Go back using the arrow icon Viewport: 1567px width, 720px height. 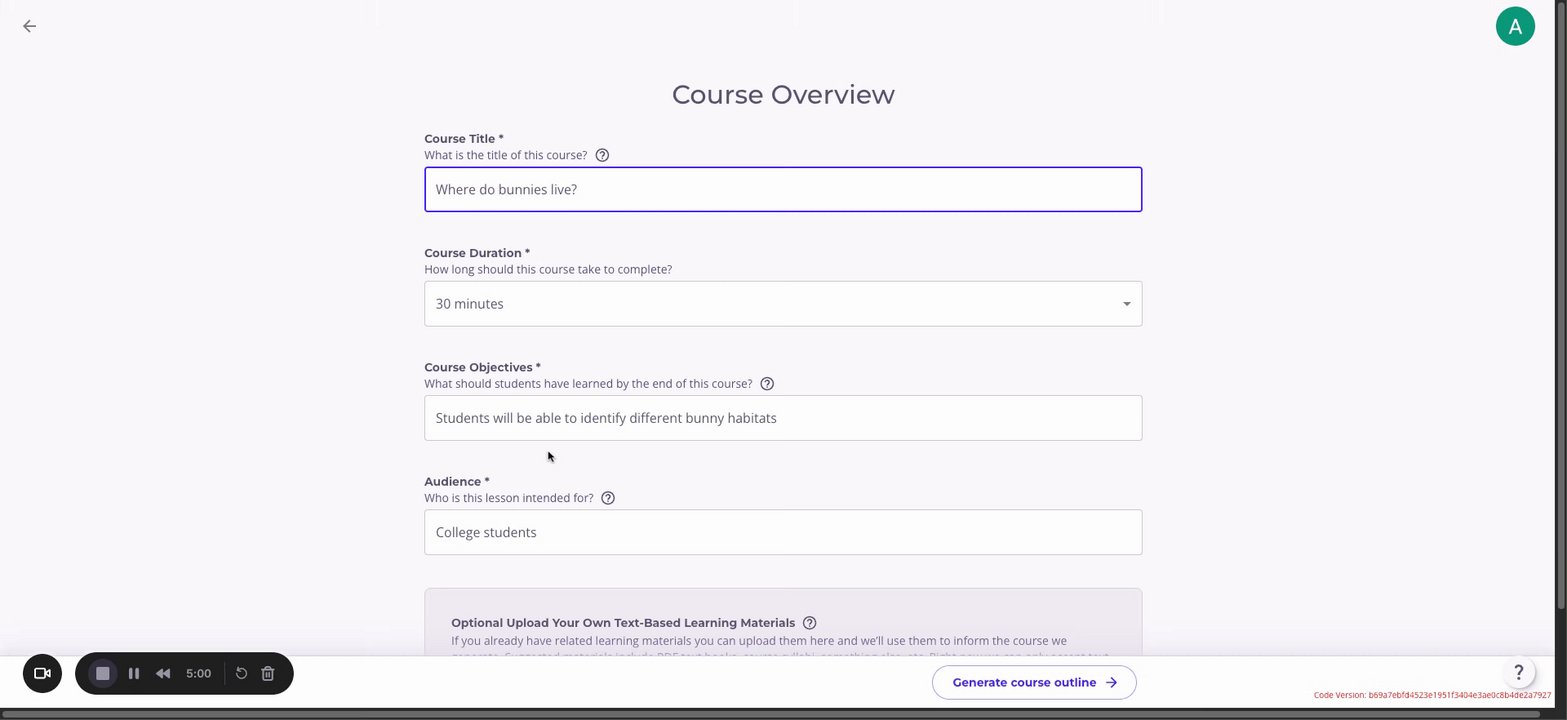[29, 26]
